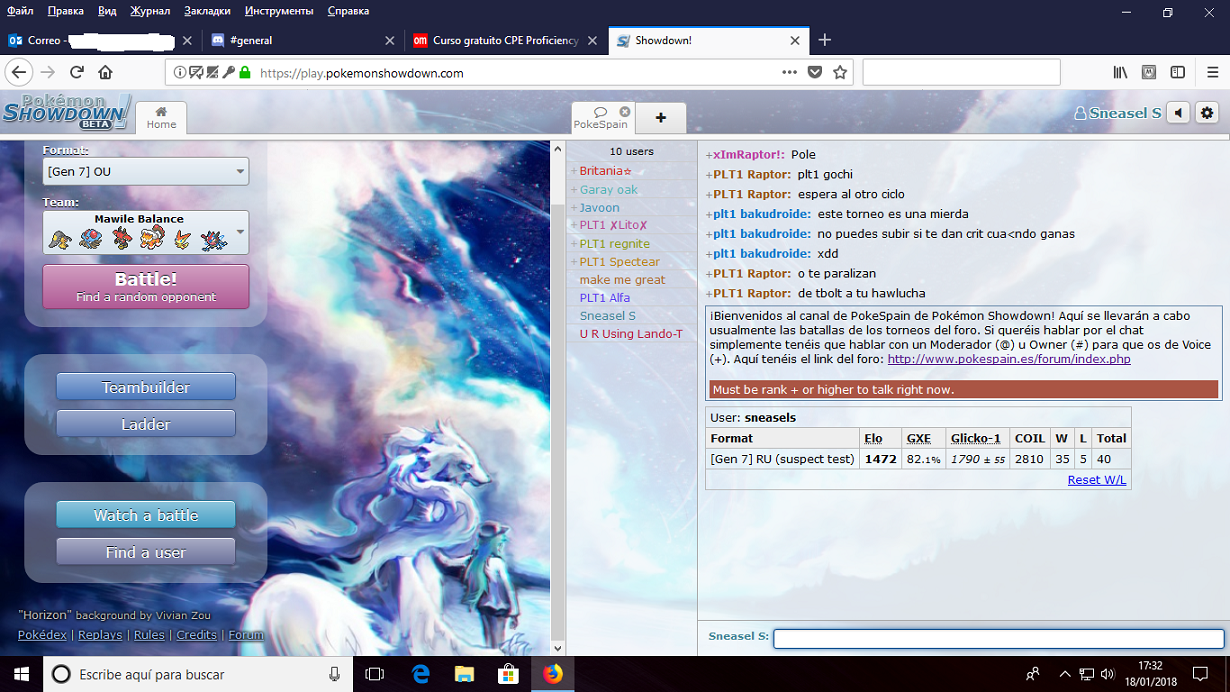Focus the chat message input box
The height and width of the screenshot is (692, 1230).
coord(998,637)
